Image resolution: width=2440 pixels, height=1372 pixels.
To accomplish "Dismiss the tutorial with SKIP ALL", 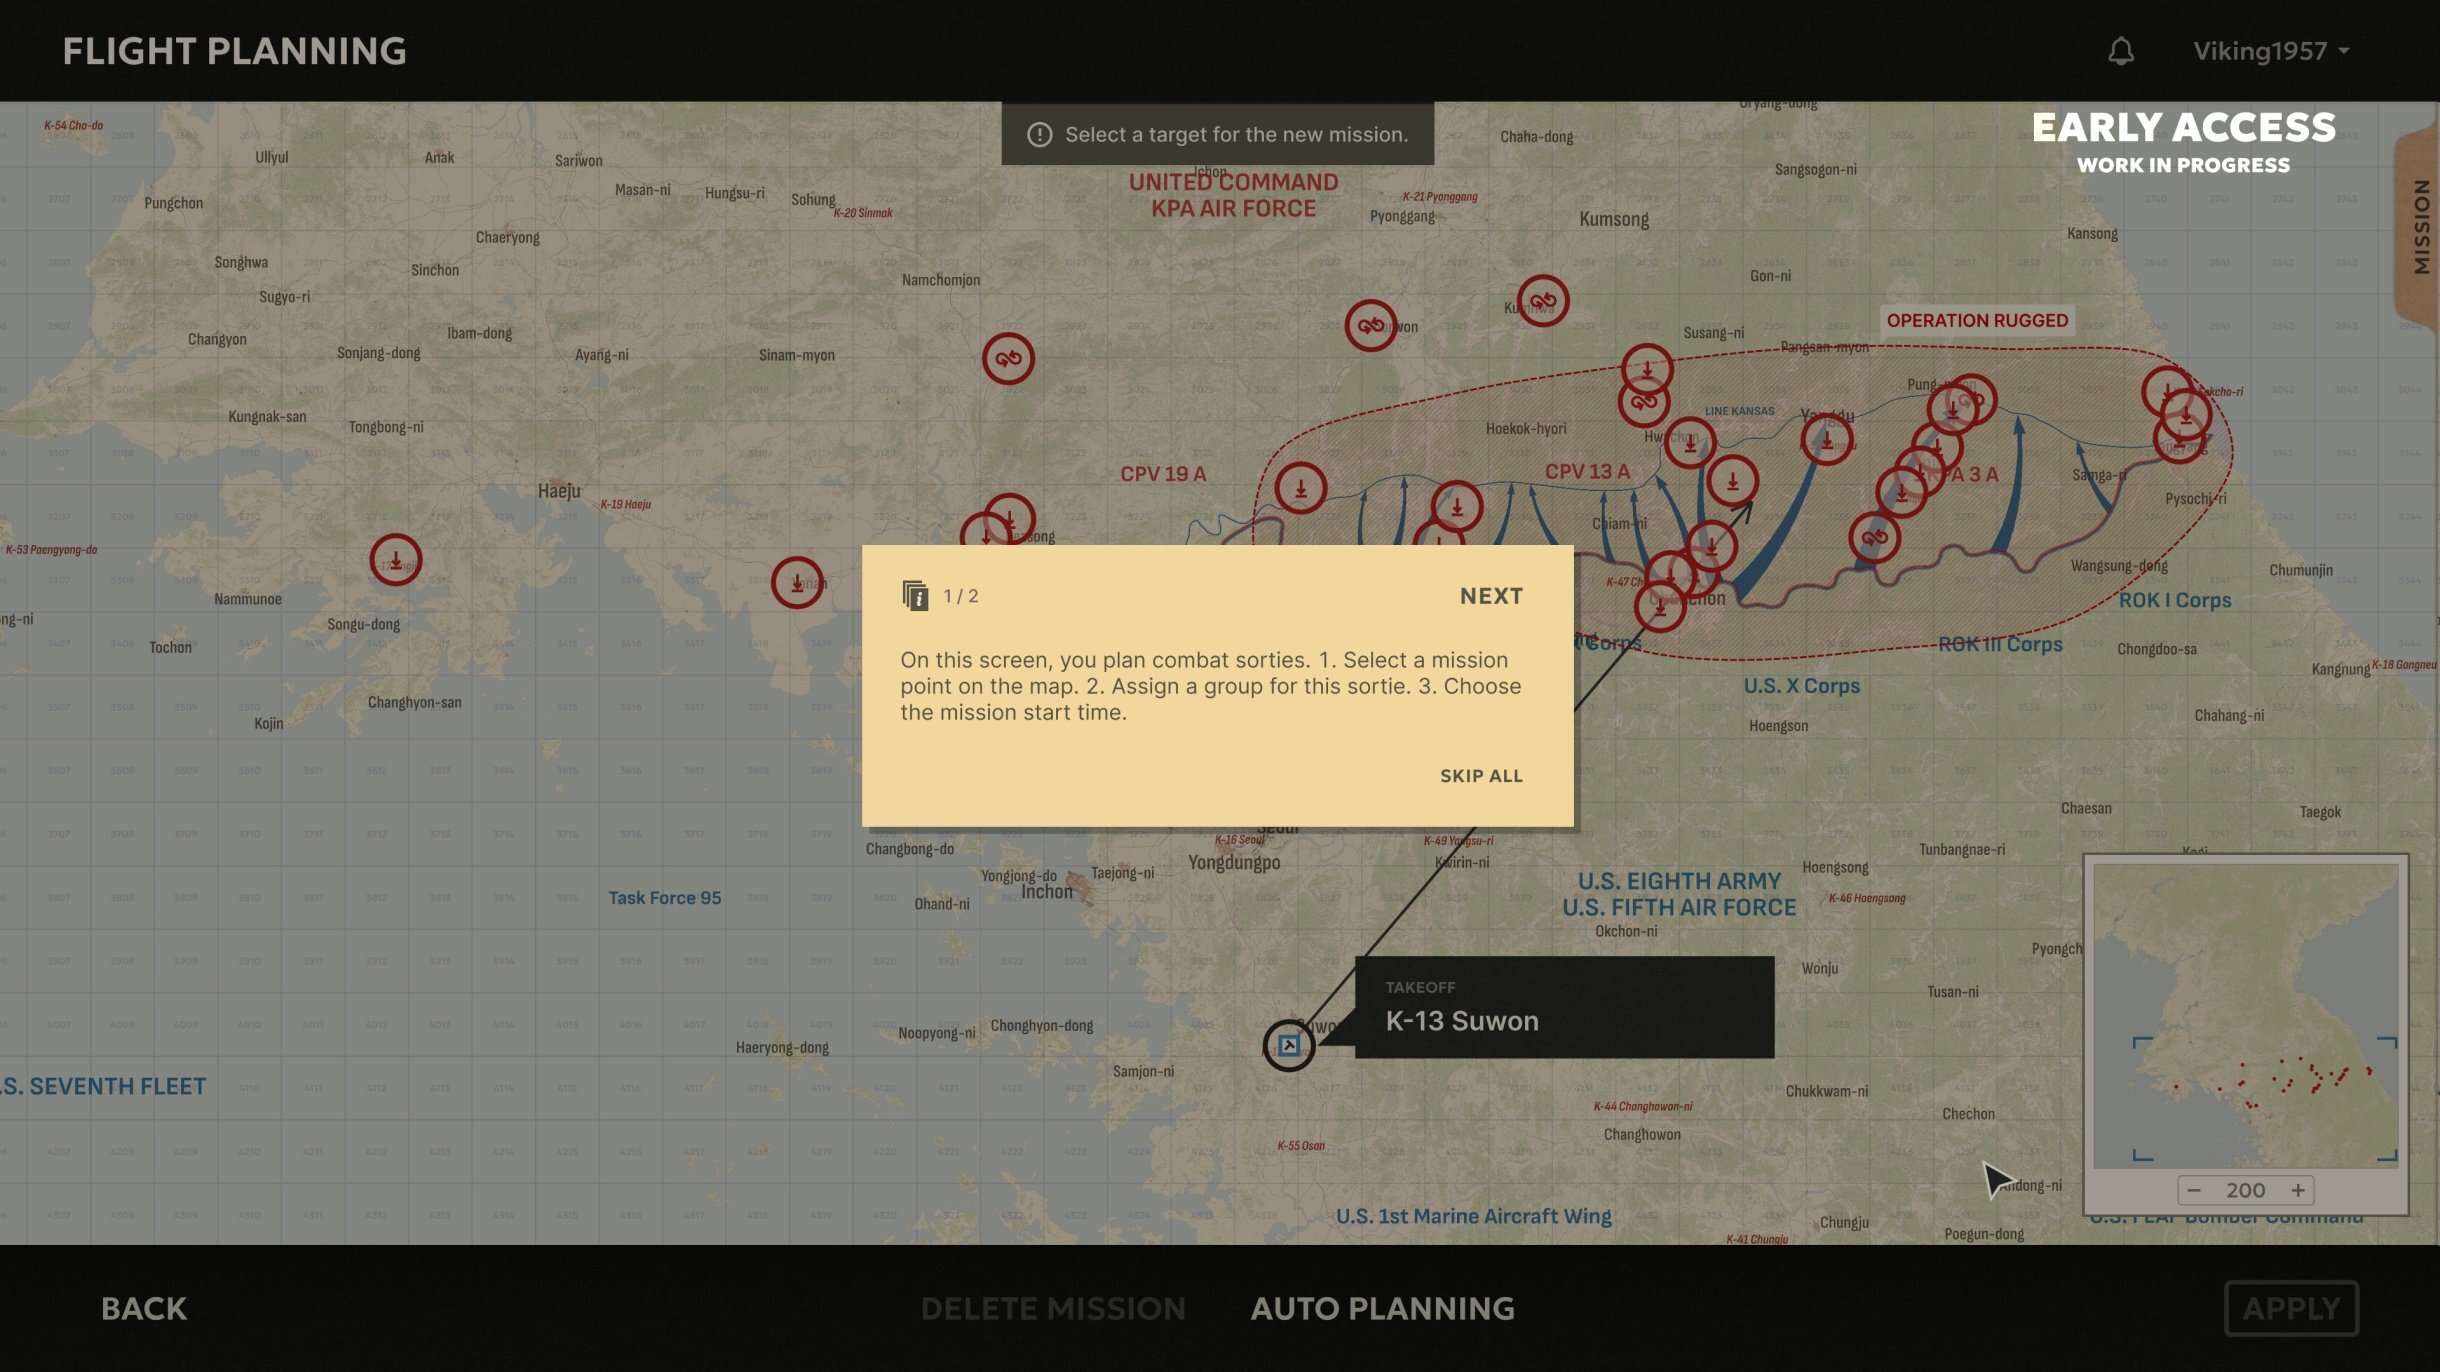I will 1481,776.
